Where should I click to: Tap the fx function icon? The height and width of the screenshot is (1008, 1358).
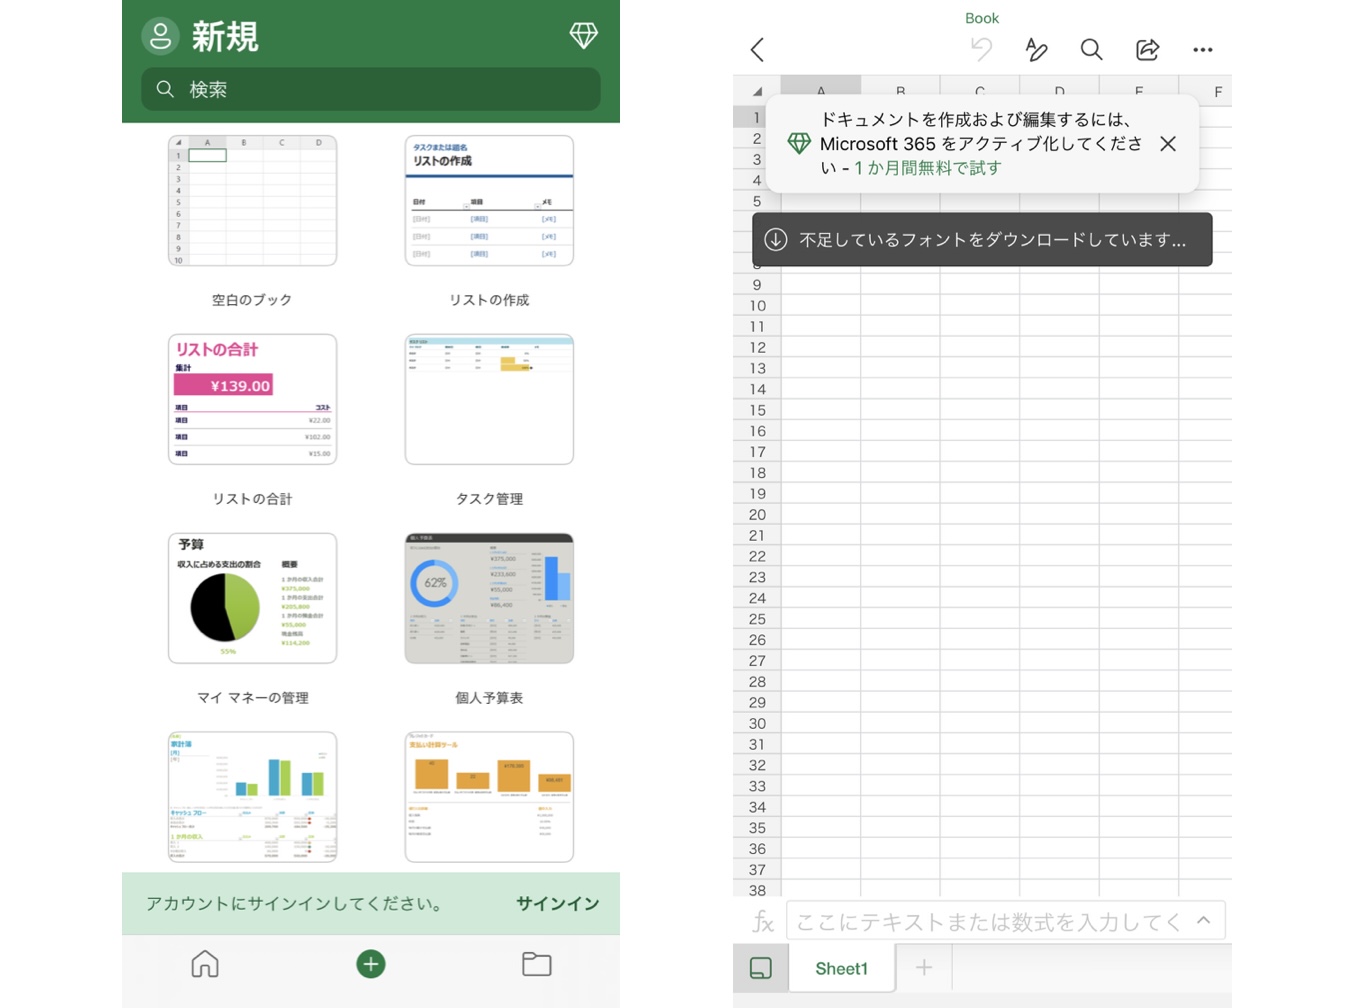[x=763, y=921]
